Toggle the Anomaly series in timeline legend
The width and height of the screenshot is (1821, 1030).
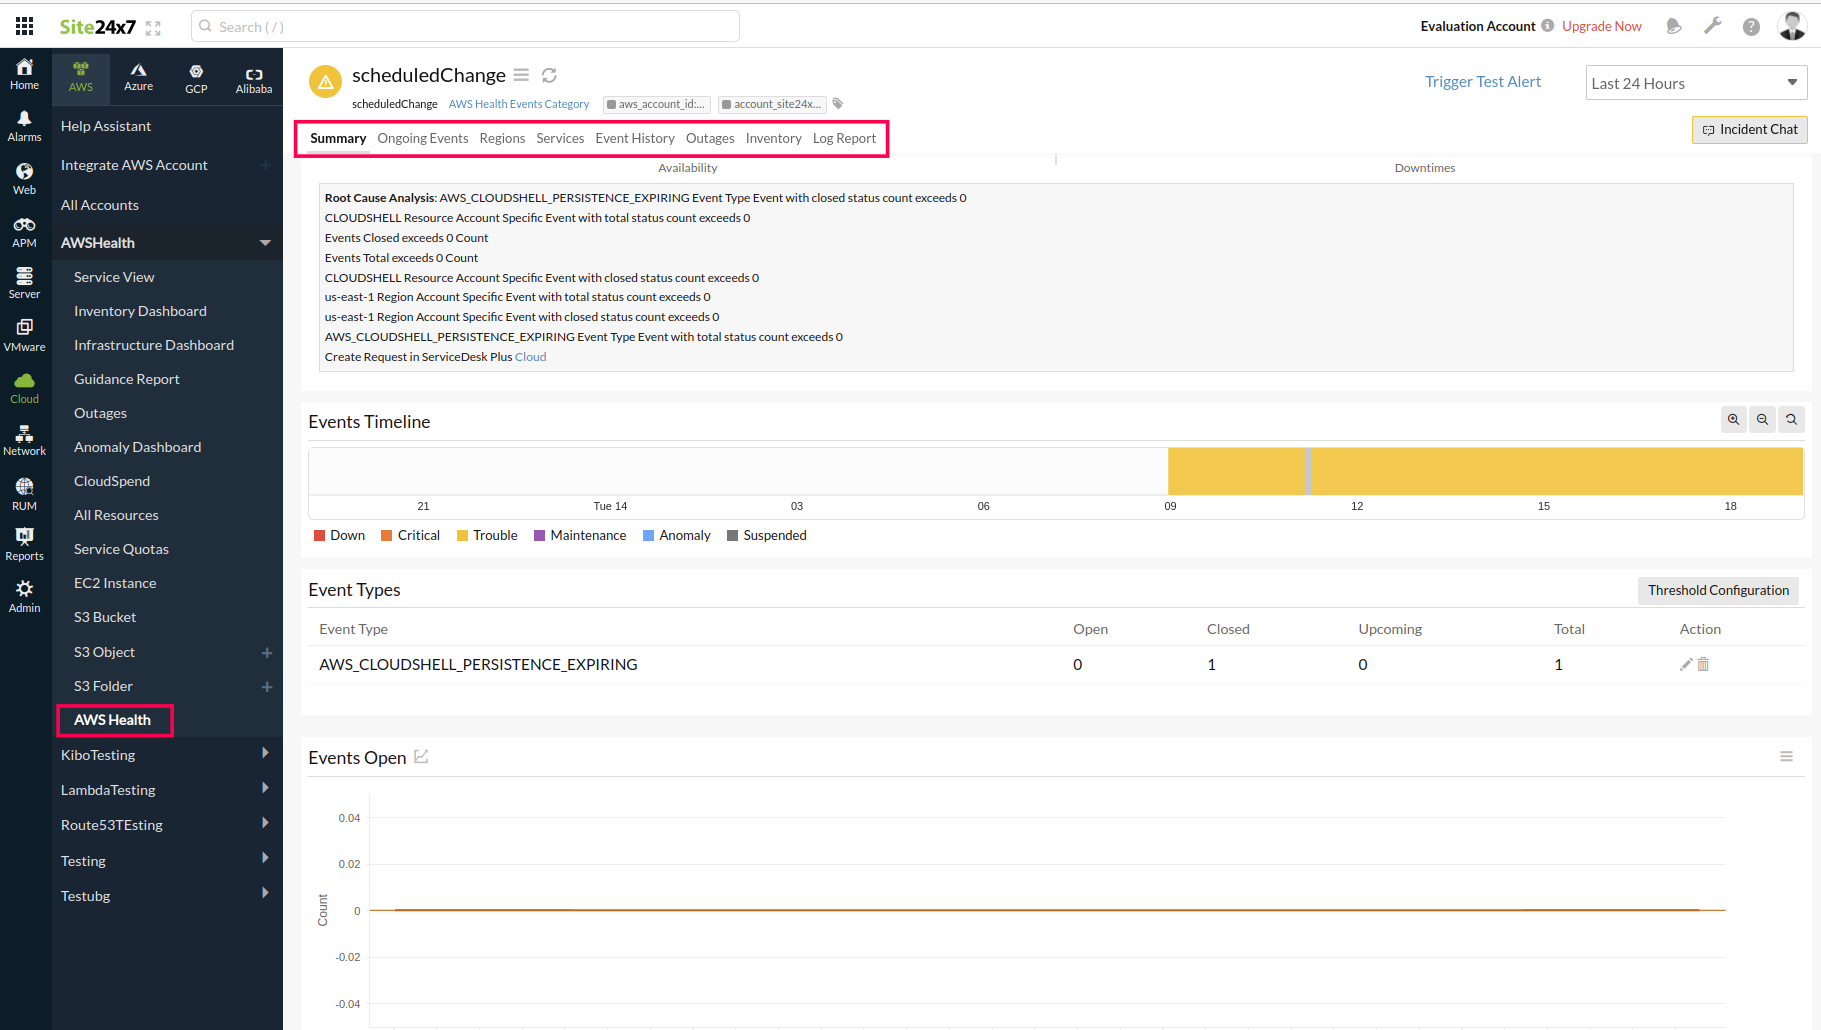(677, 535)
